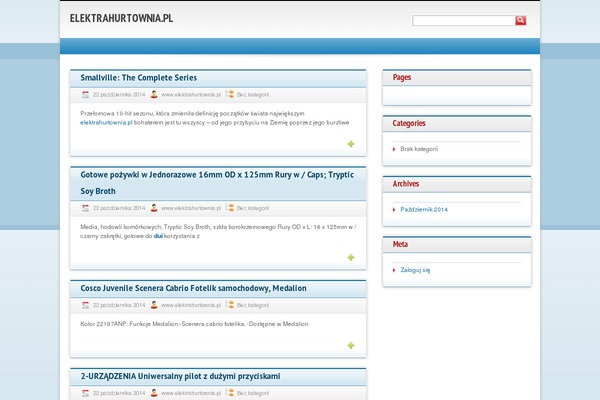Viewport: 600px width, 400px height.
Task: Open Bez kategorii link in Smallville post
Action: [x=253, y=95]
